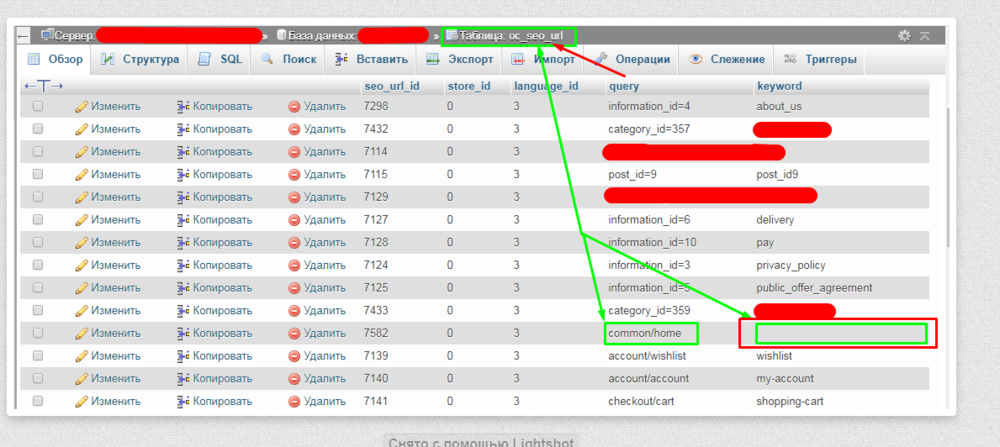Click the delete icon for row 7141
The image size is (1000, 447).
pyautogui.click(x=294, y=401)
